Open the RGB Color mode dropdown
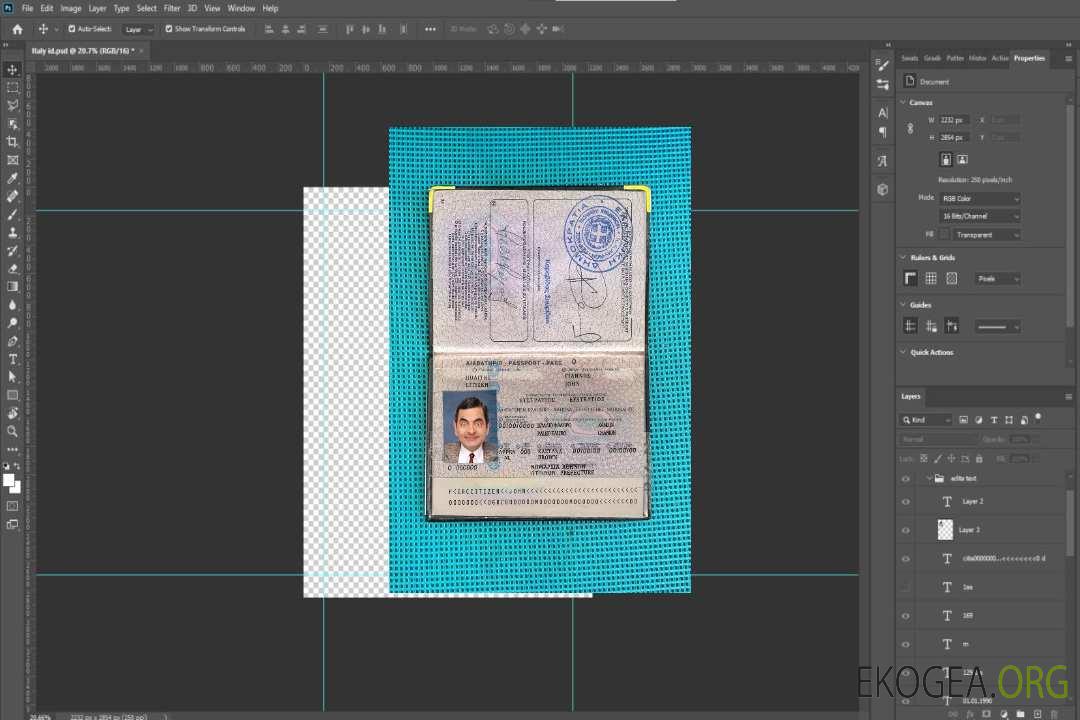This screenshot has height=720, width=1080. [980, 198]
